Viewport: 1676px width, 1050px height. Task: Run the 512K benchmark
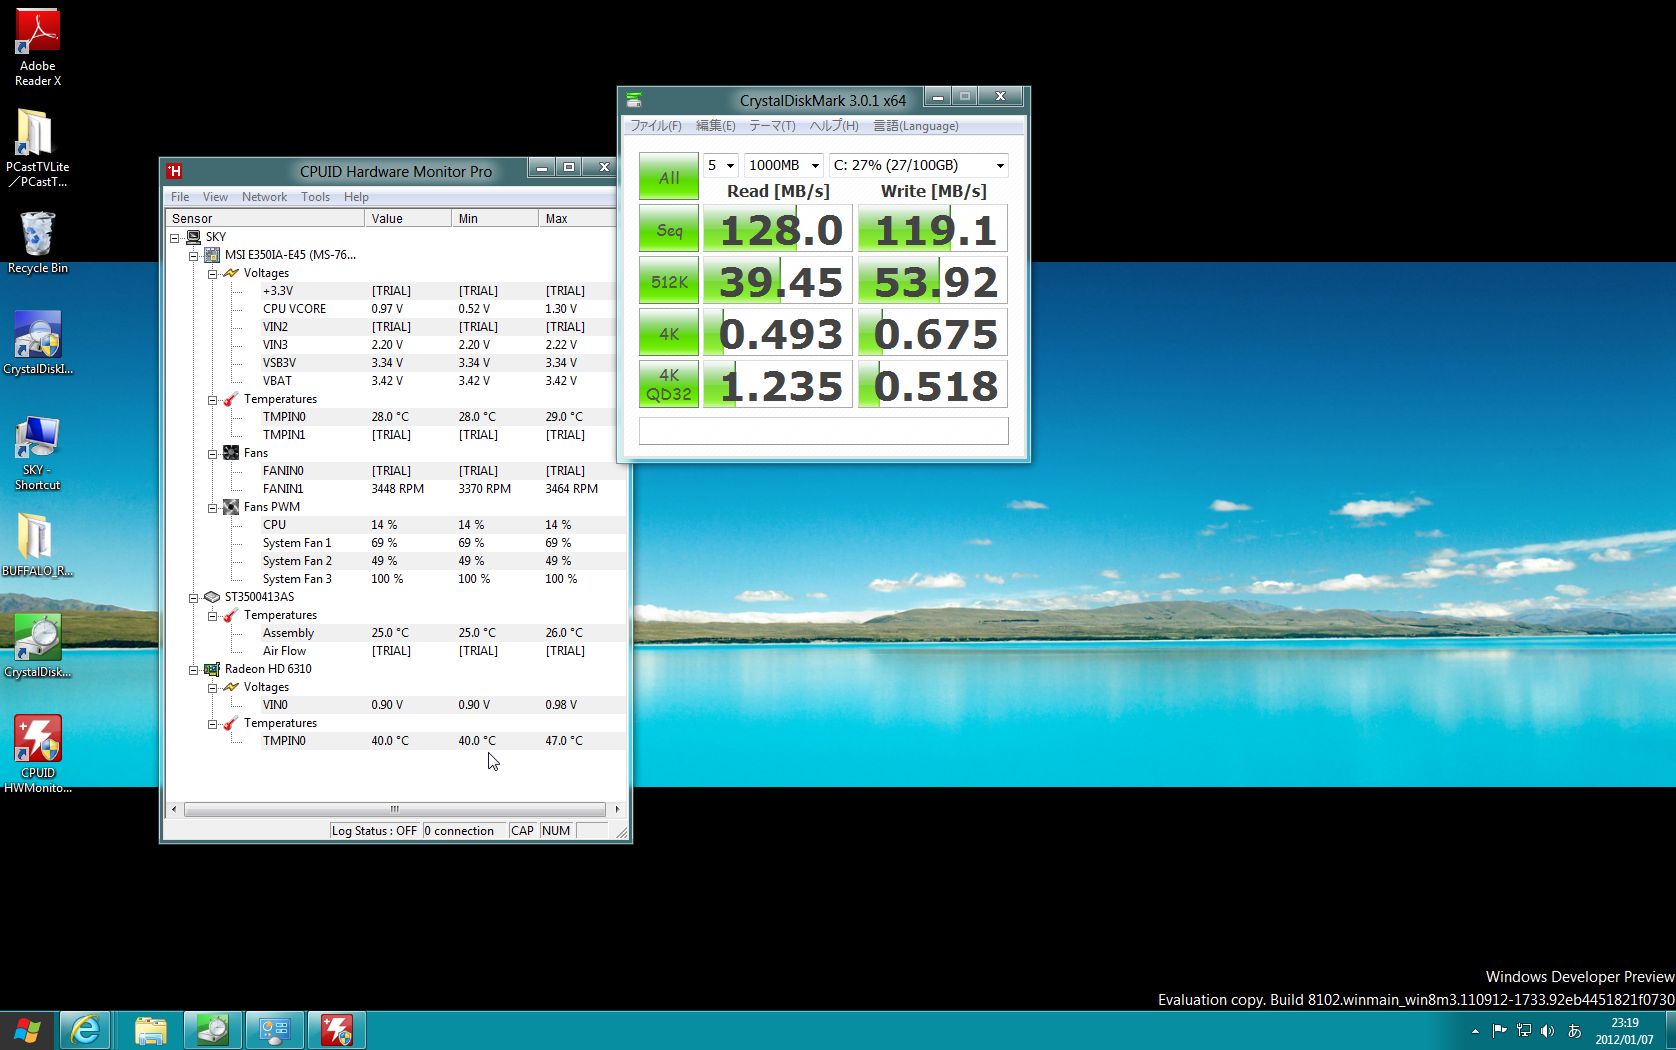[x=669, y=282]
